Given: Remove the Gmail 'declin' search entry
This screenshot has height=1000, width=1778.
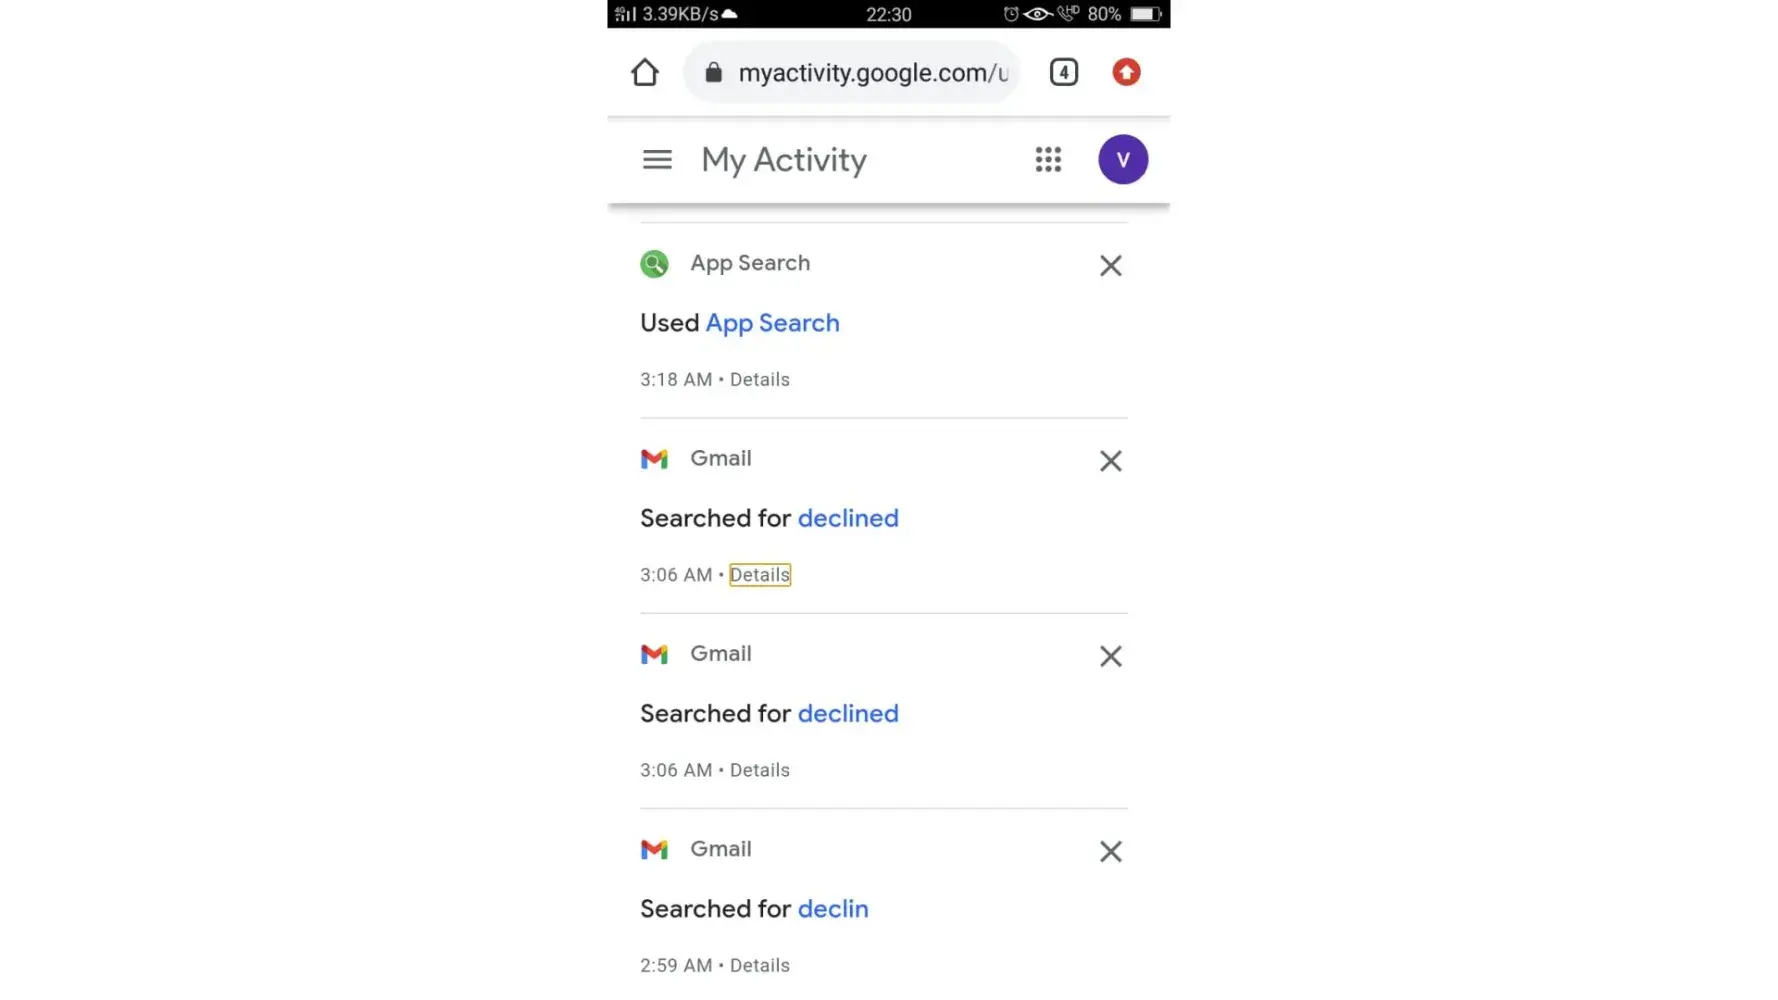Looking at the screenshot, I should click(1110, 852).
